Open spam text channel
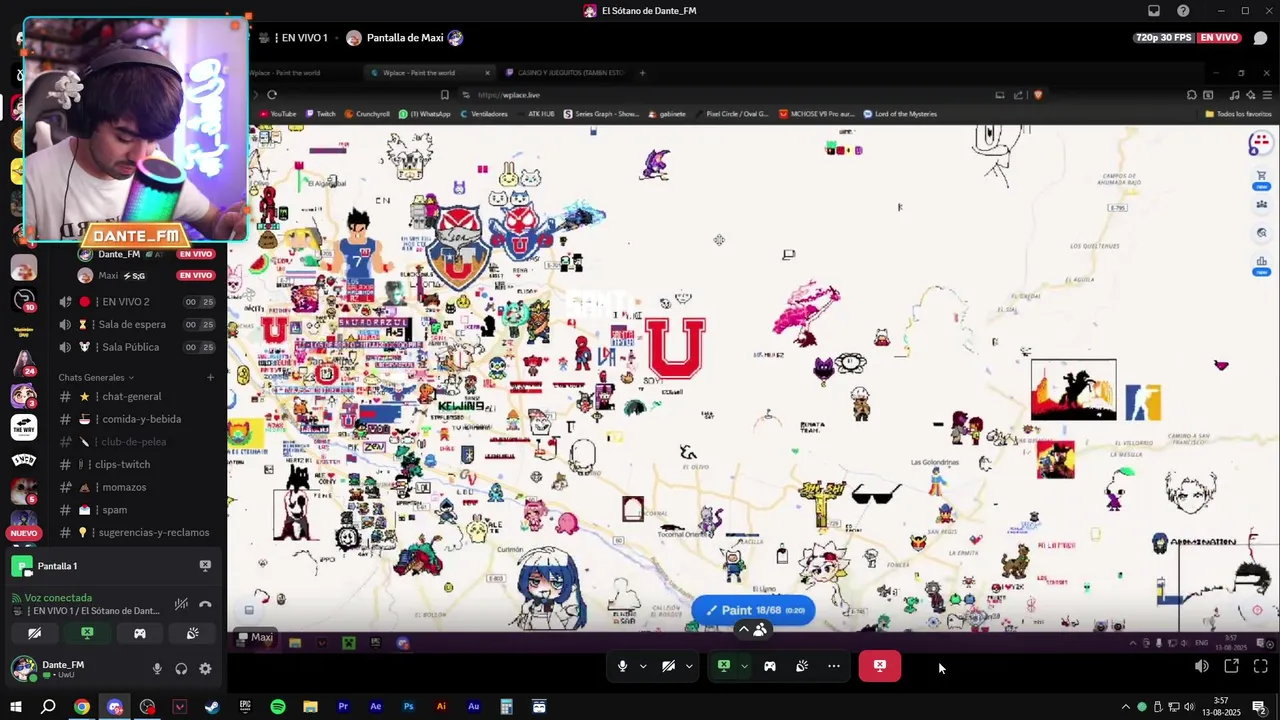1280x720 pixels. (x=115, y=510)
